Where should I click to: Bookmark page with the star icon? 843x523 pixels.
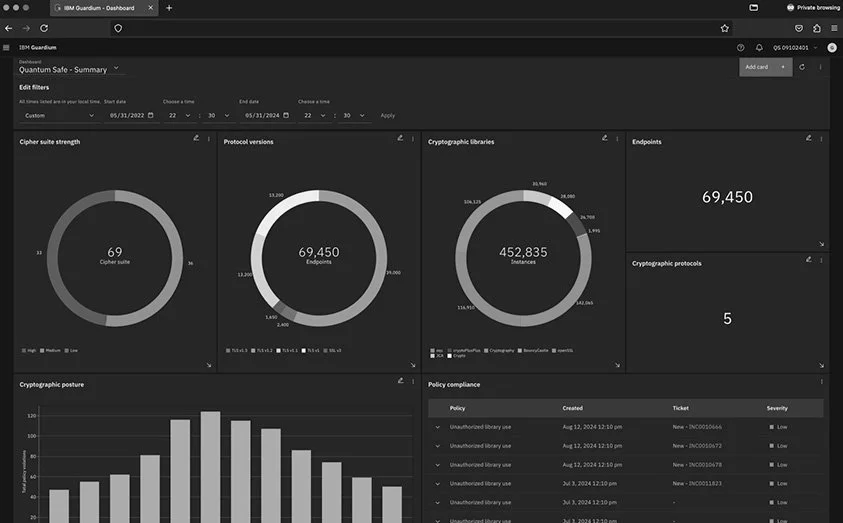[x=725, y=28]
